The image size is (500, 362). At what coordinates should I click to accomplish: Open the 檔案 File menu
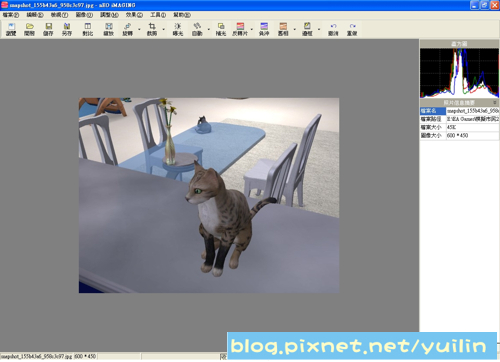11,15
